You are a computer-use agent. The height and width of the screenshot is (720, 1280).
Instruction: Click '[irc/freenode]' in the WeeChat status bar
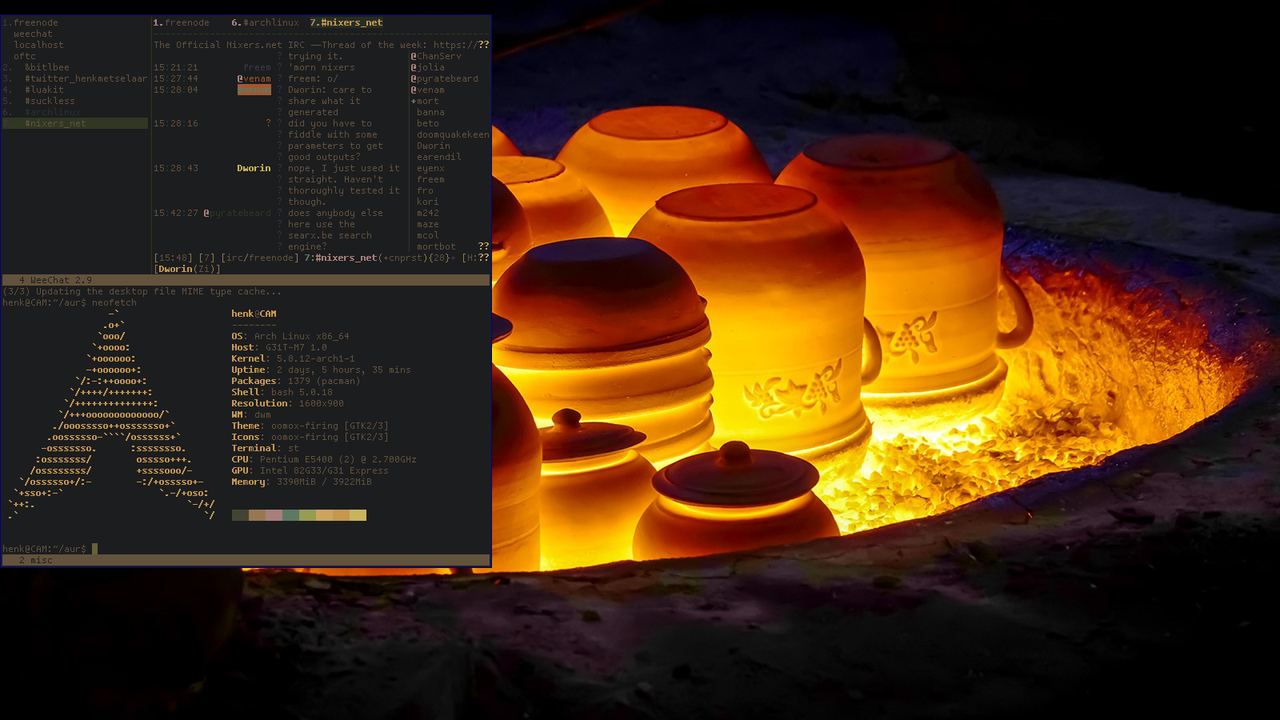tap(260, 258)
